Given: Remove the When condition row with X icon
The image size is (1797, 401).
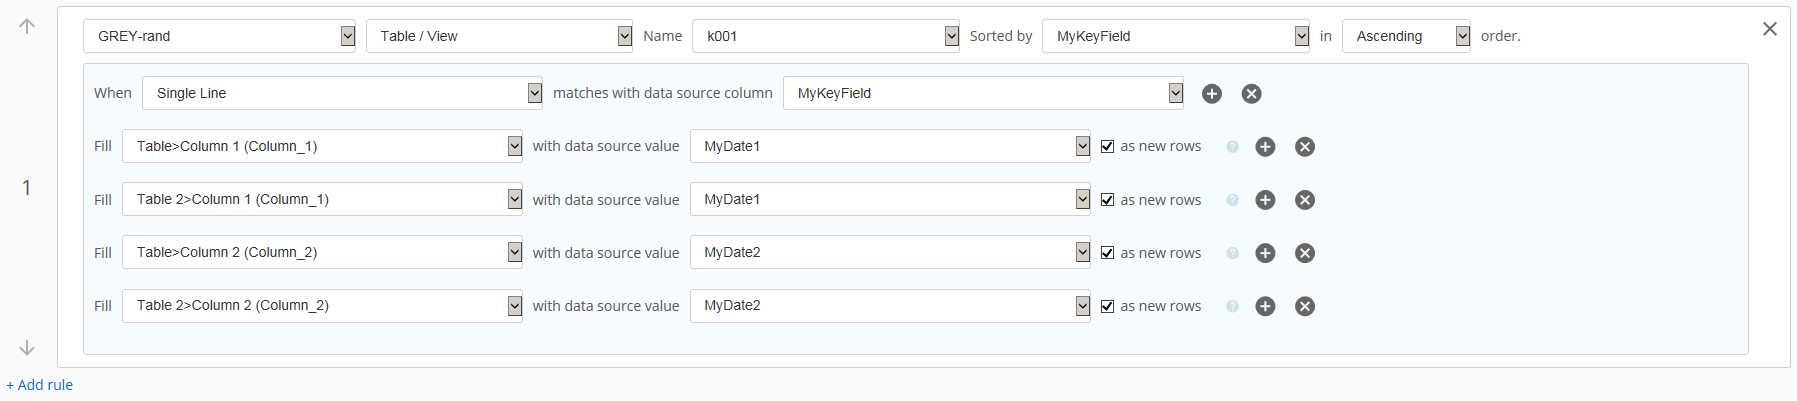Looking at the screenshot, I should pos(1251,94).
